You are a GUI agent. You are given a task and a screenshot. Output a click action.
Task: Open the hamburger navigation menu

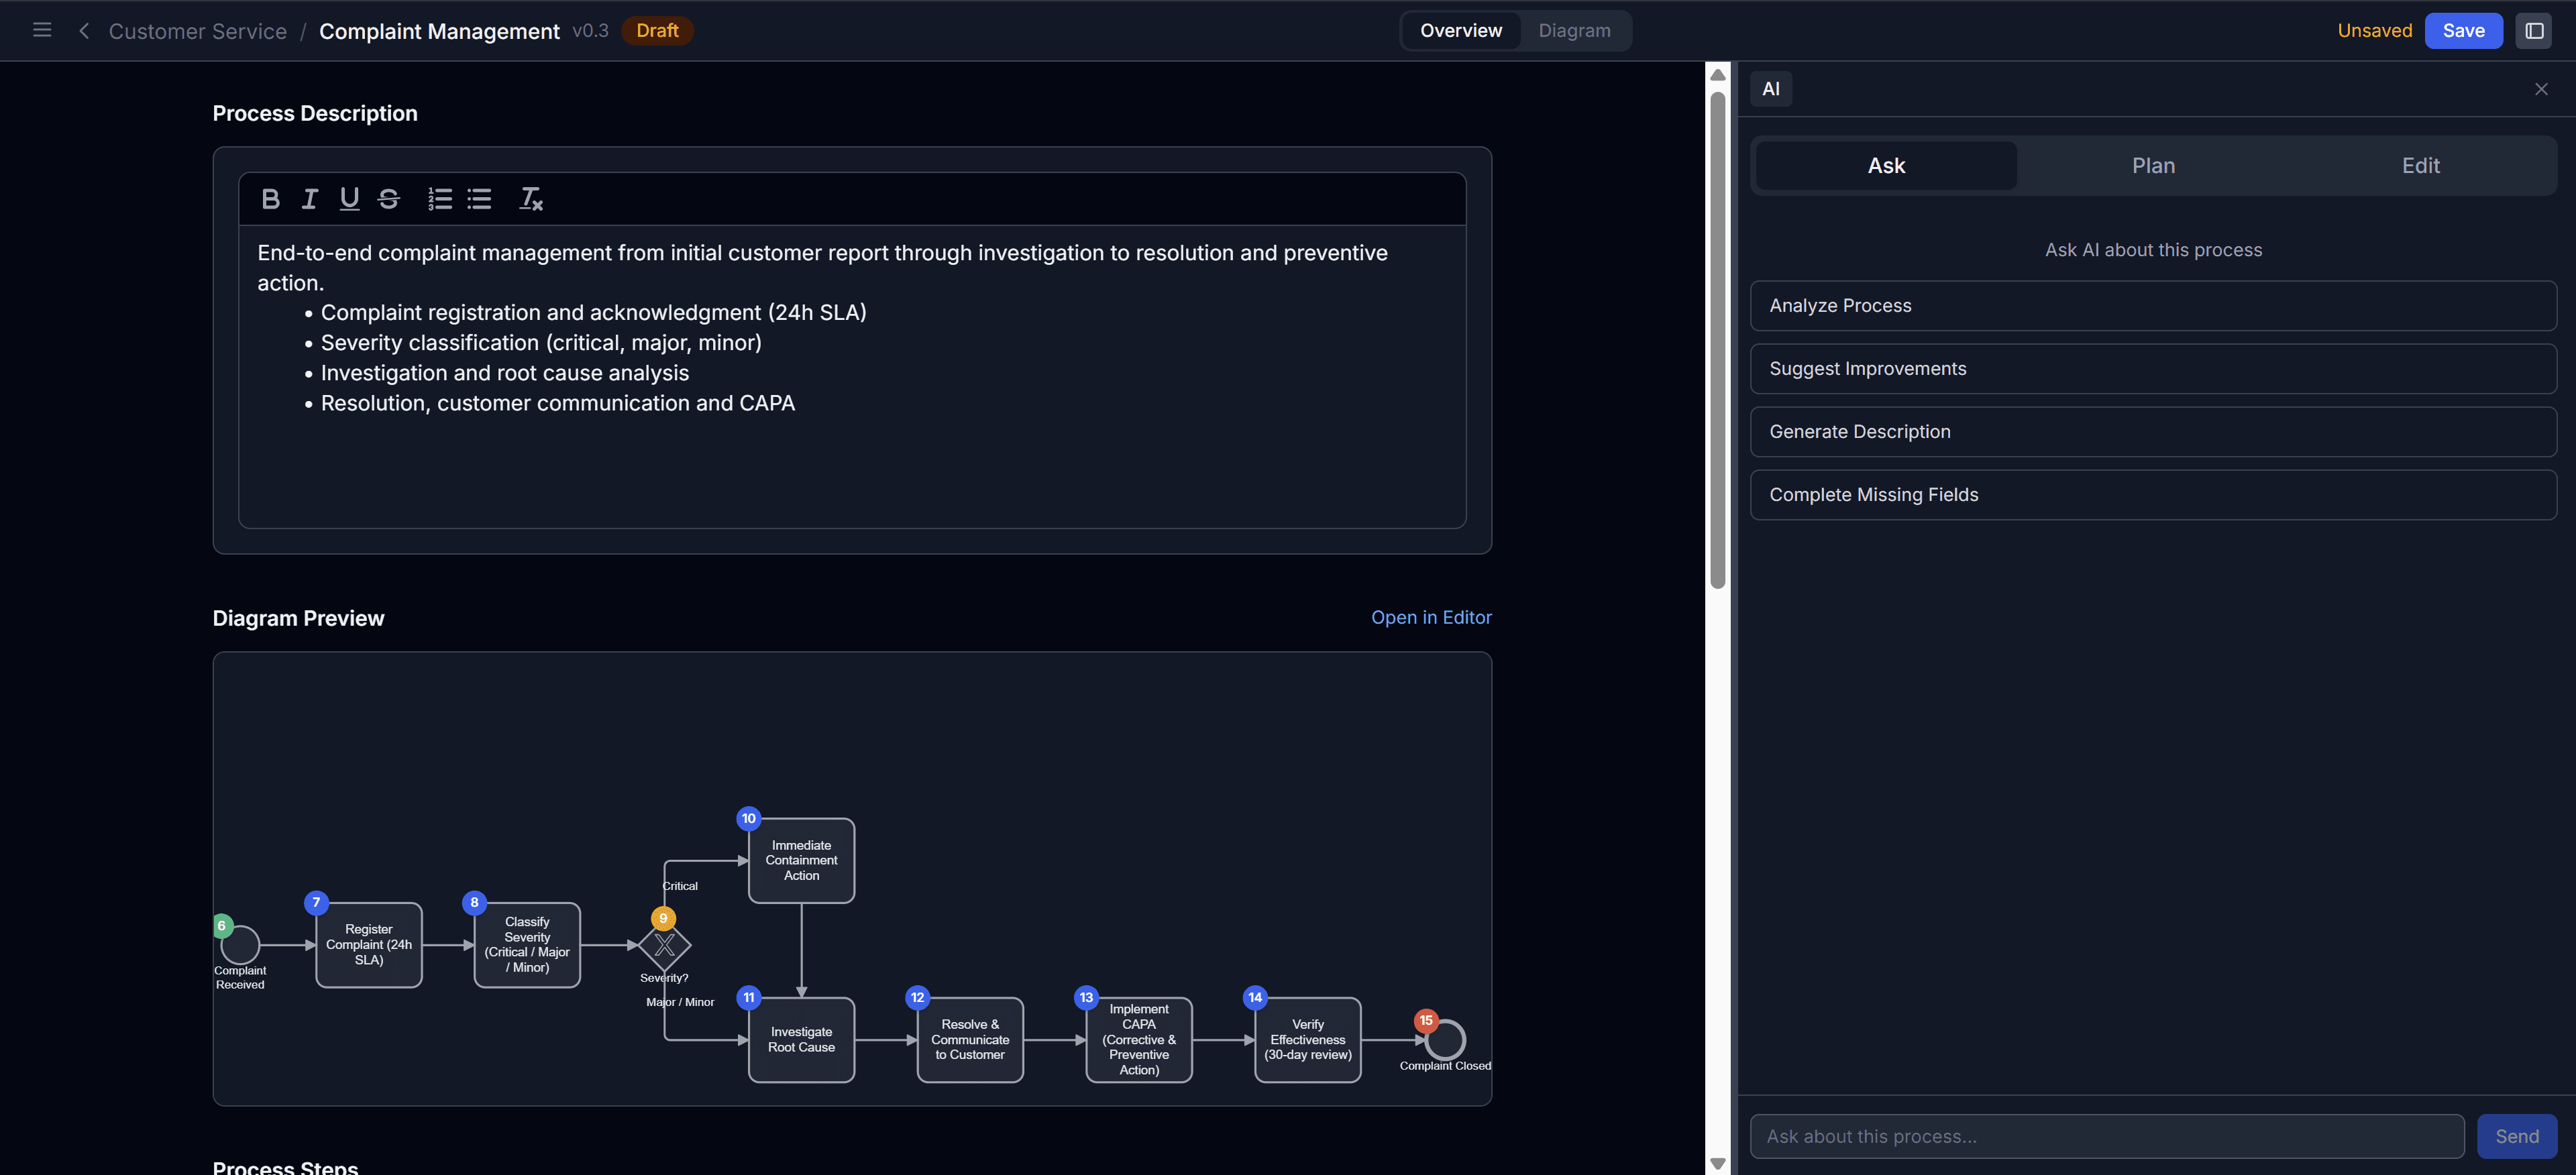click(42, 30)
